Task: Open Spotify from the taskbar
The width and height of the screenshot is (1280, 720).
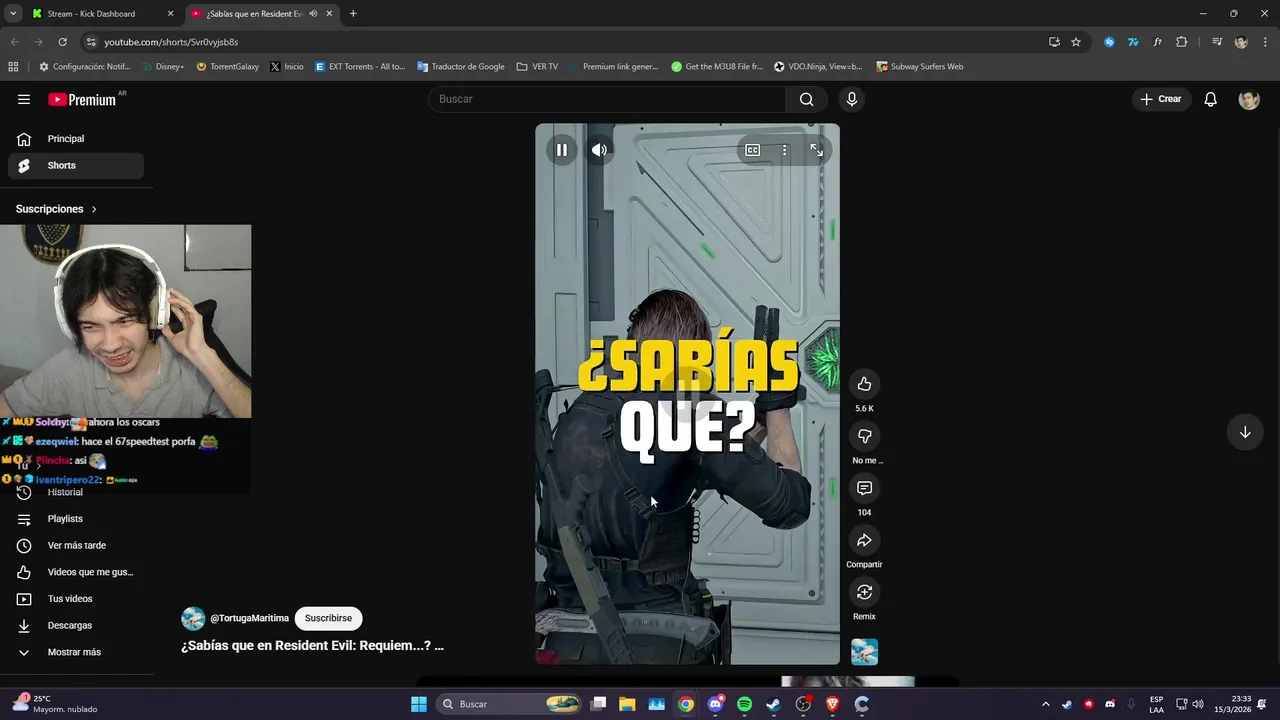Action: click(x=744, y=704)
